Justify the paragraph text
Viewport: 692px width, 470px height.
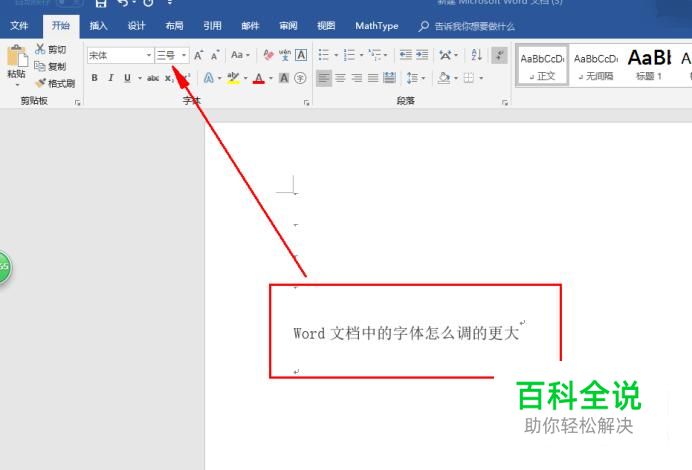pos(373,78)
